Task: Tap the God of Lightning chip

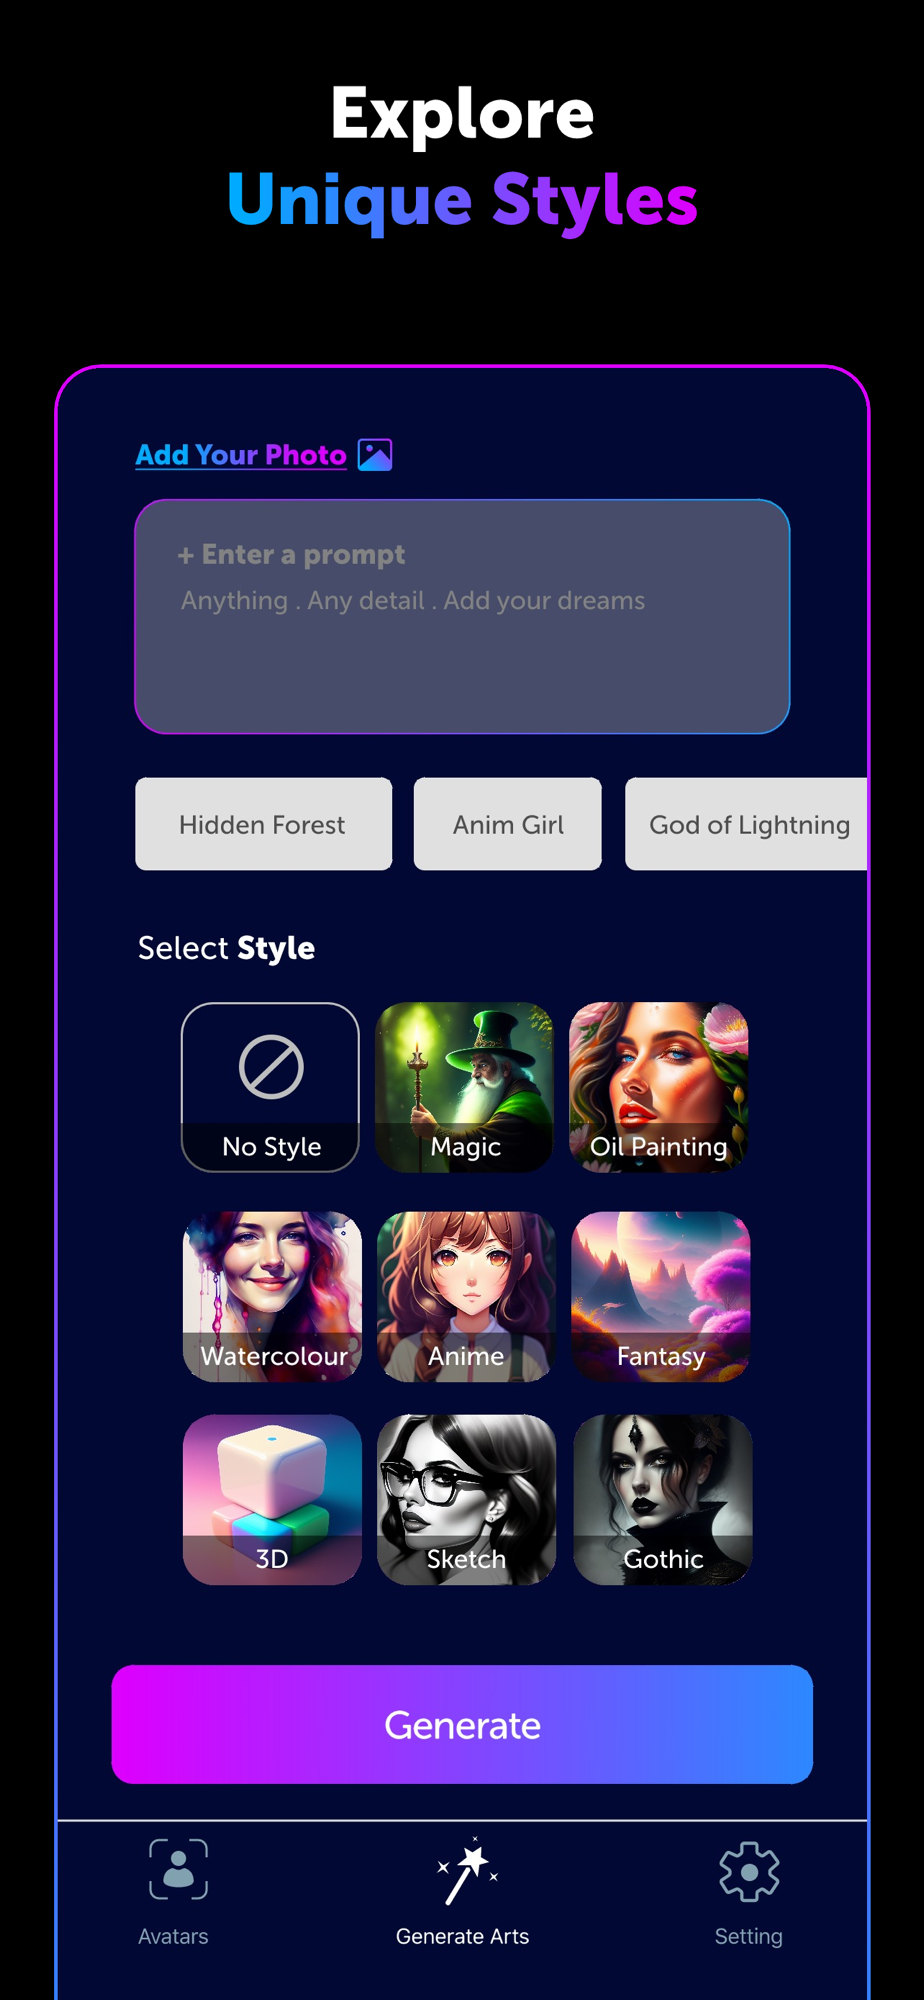Action: click(746, 824)
